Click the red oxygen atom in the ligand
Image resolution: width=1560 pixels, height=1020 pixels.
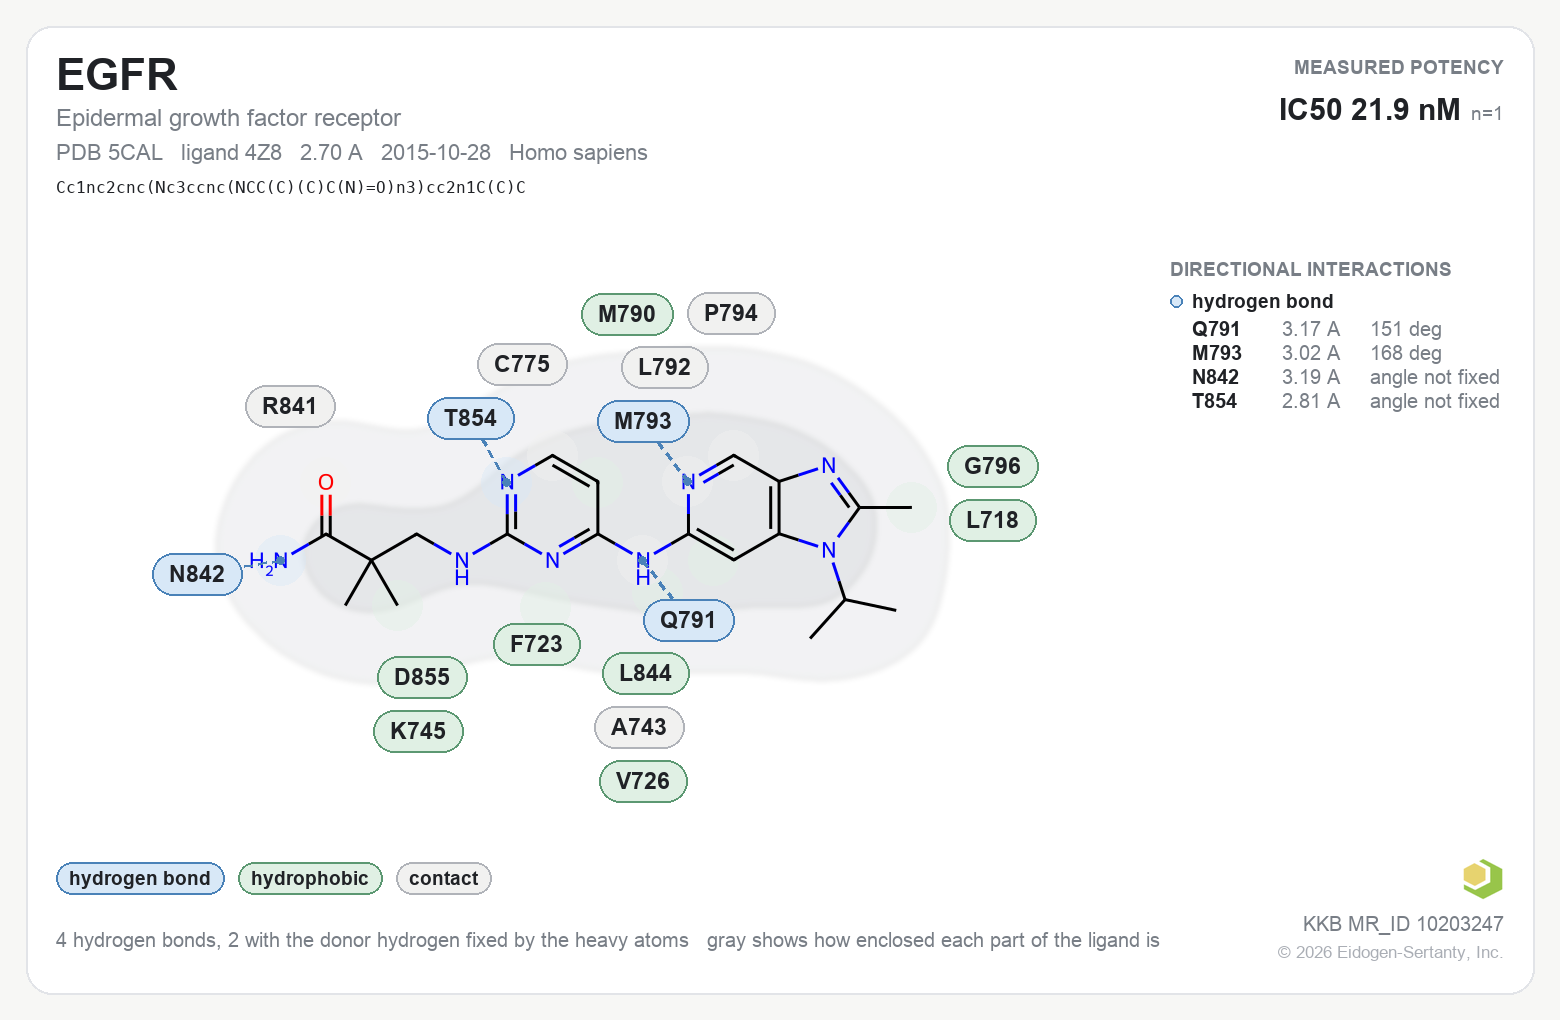click(326, 483)
